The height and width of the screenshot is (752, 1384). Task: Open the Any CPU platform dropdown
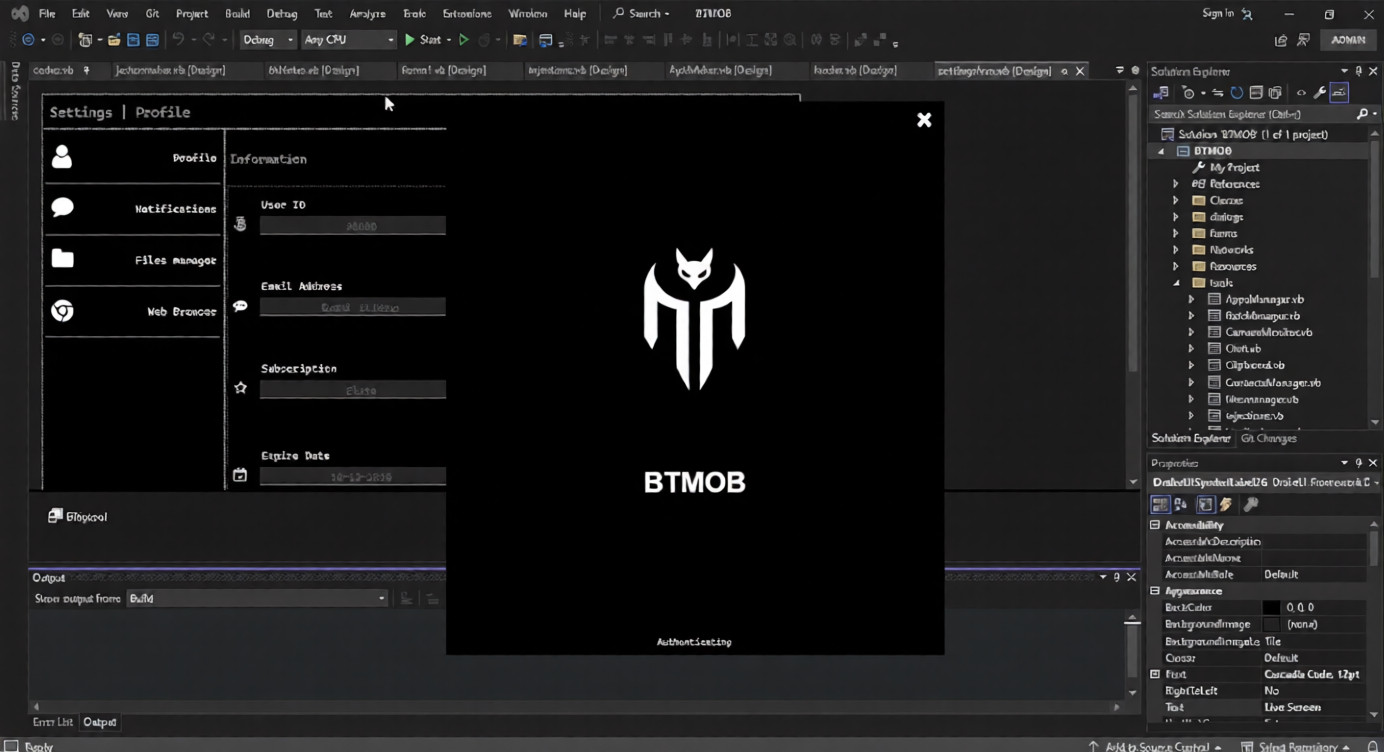point(348,39)
